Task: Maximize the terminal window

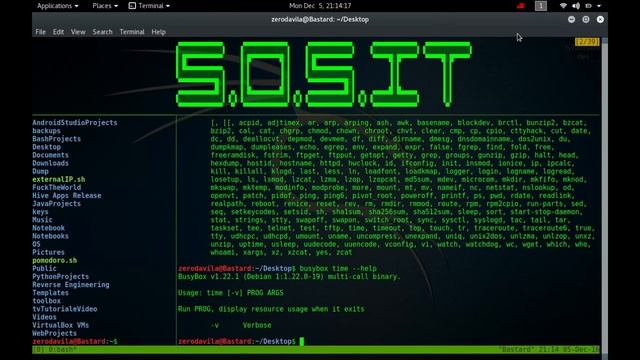Action: point(586,19)
